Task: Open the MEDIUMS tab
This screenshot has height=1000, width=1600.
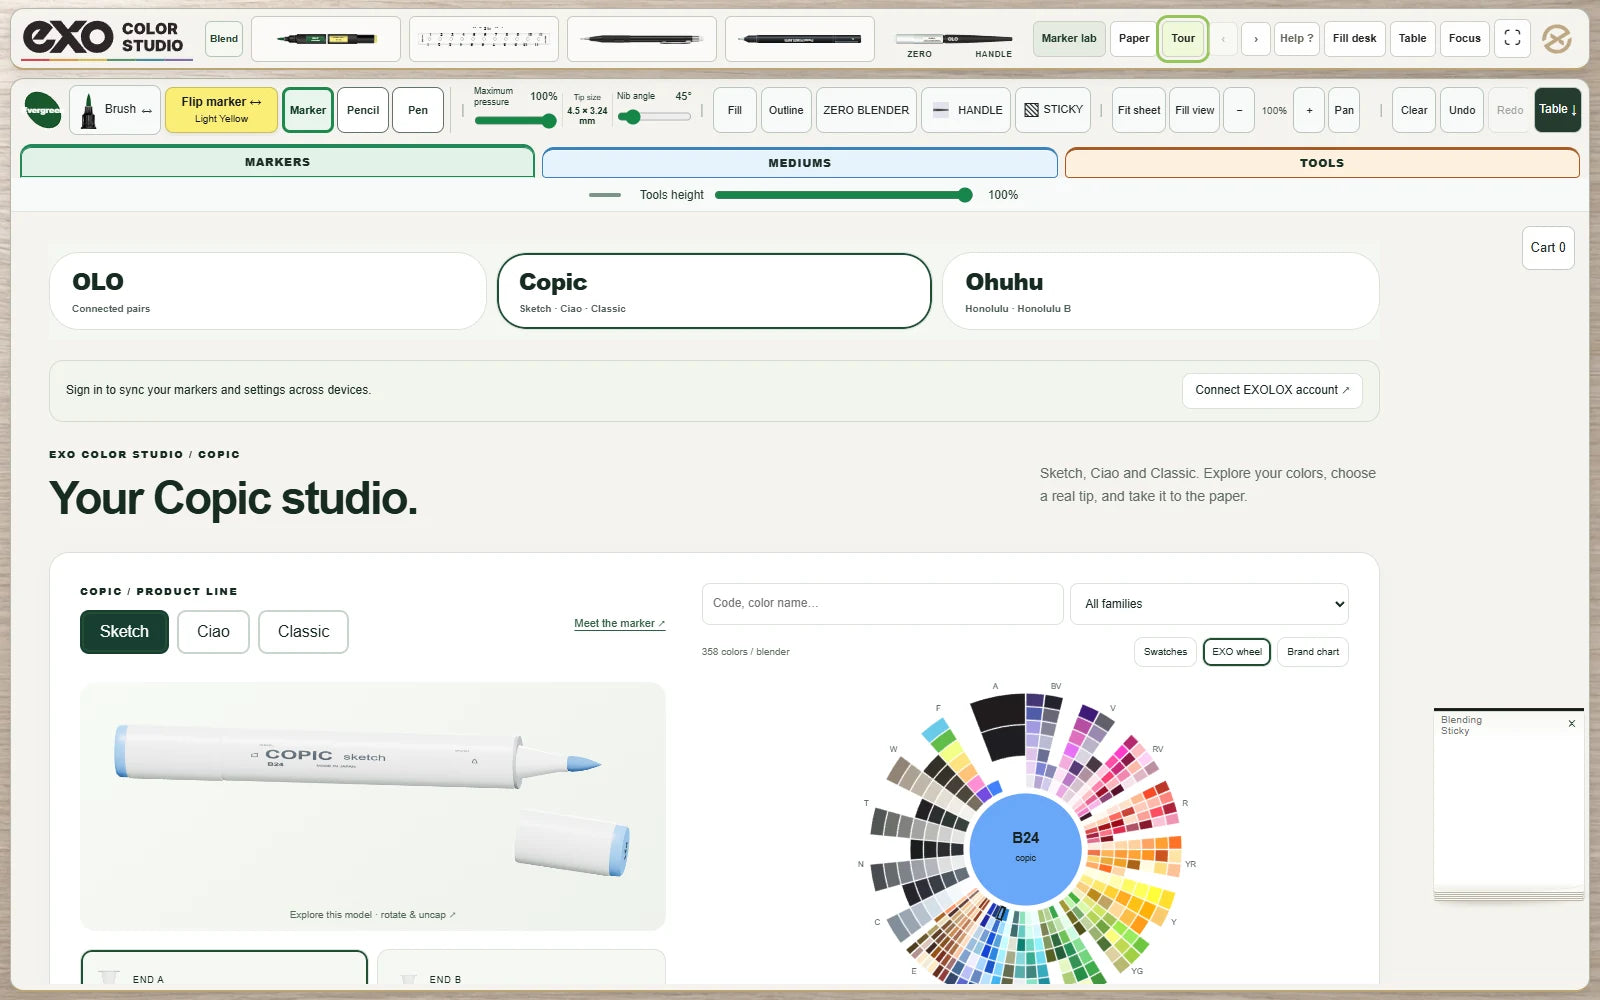Action: [x=800, y=163]
